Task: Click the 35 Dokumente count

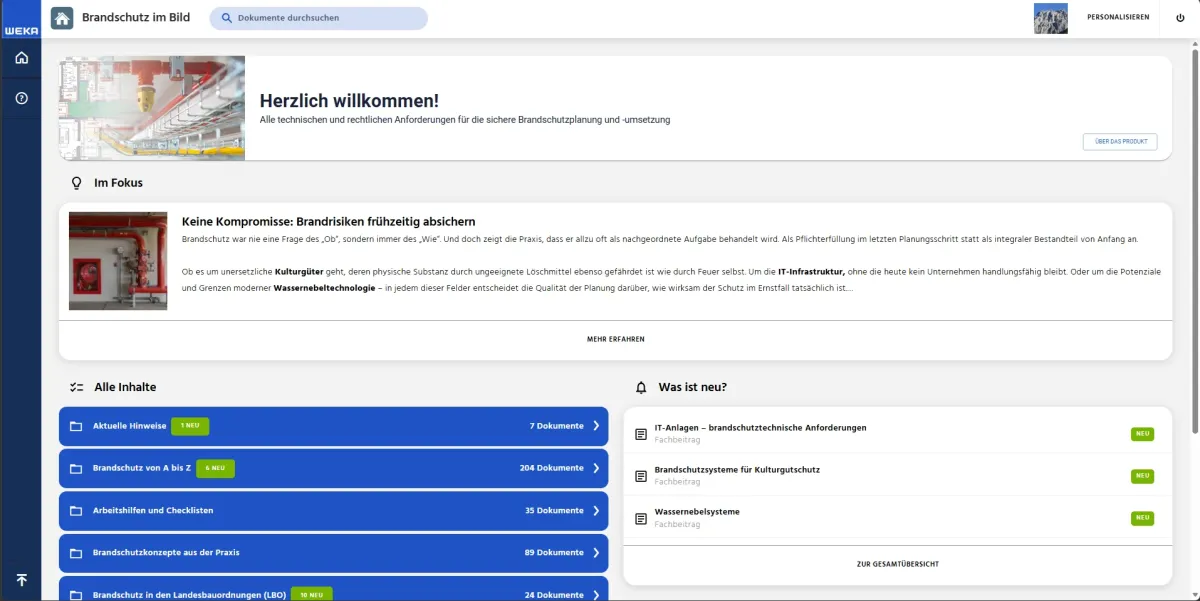Action: point(554,510)
